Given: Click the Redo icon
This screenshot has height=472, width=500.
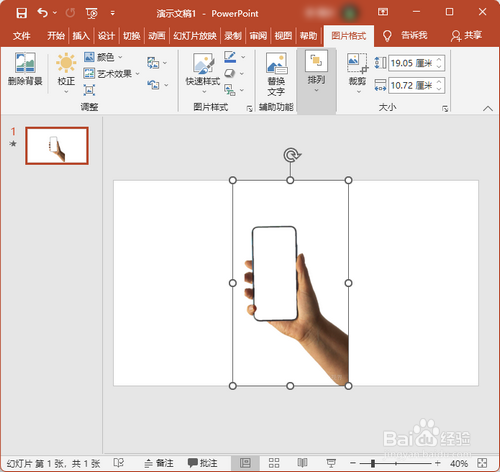Looking at the screenshot, I should coord(70,13).
